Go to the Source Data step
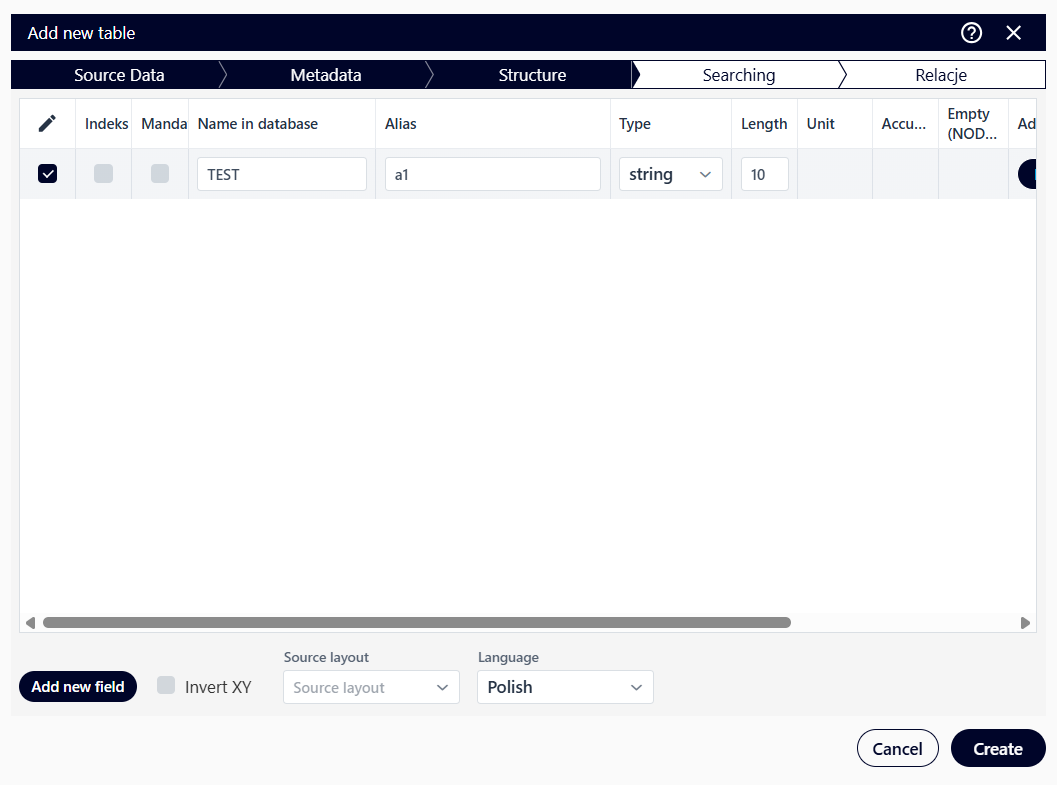The height and width of the screenshot is (785, 1057). 119,75
